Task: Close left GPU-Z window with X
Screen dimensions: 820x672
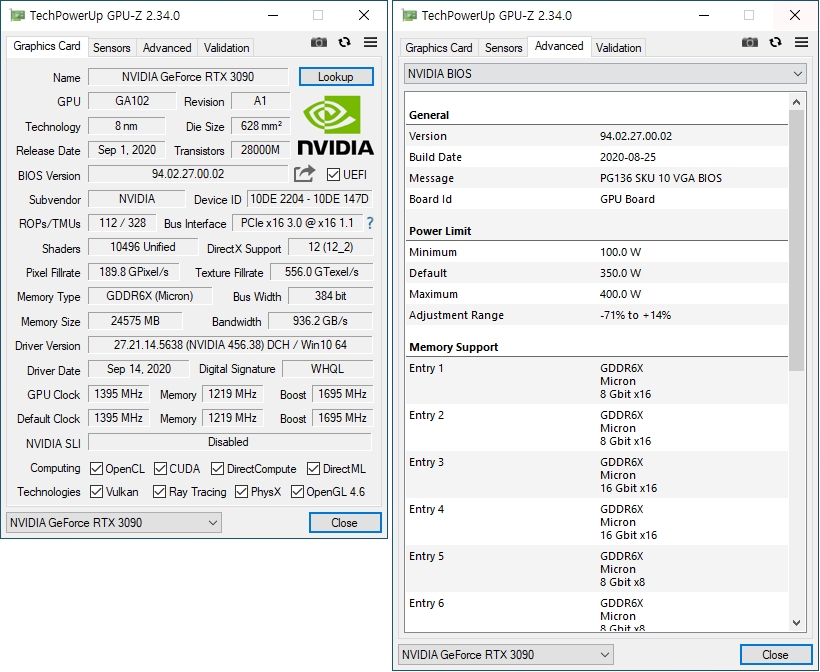Action: pos(364,15)
